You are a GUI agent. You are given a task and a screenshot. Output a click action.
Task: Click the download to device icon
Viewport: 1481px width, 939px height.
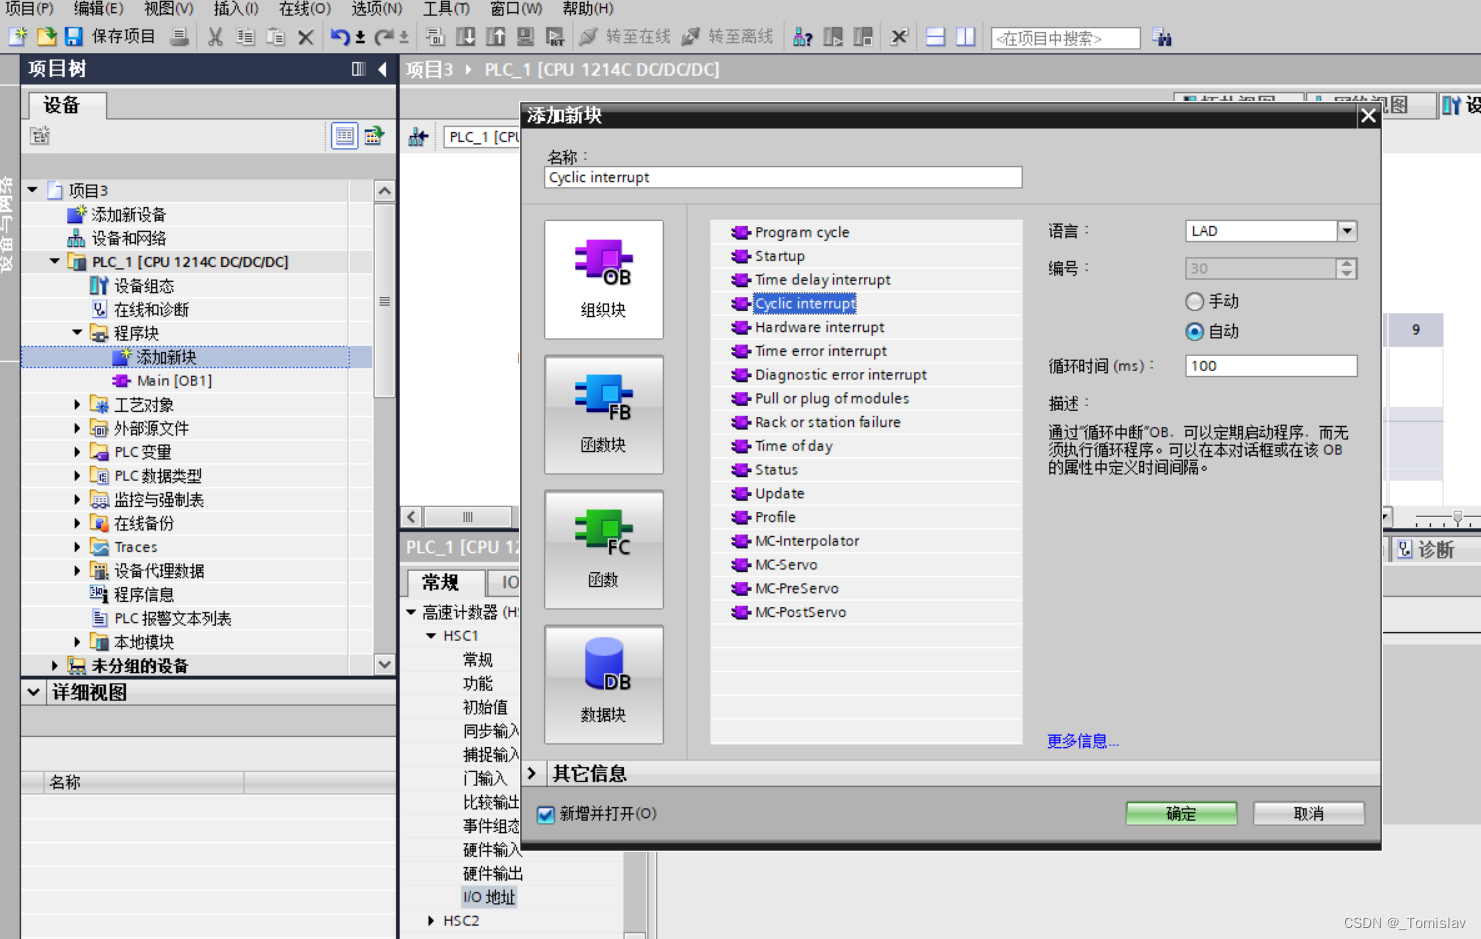click(x=465, y=37)
